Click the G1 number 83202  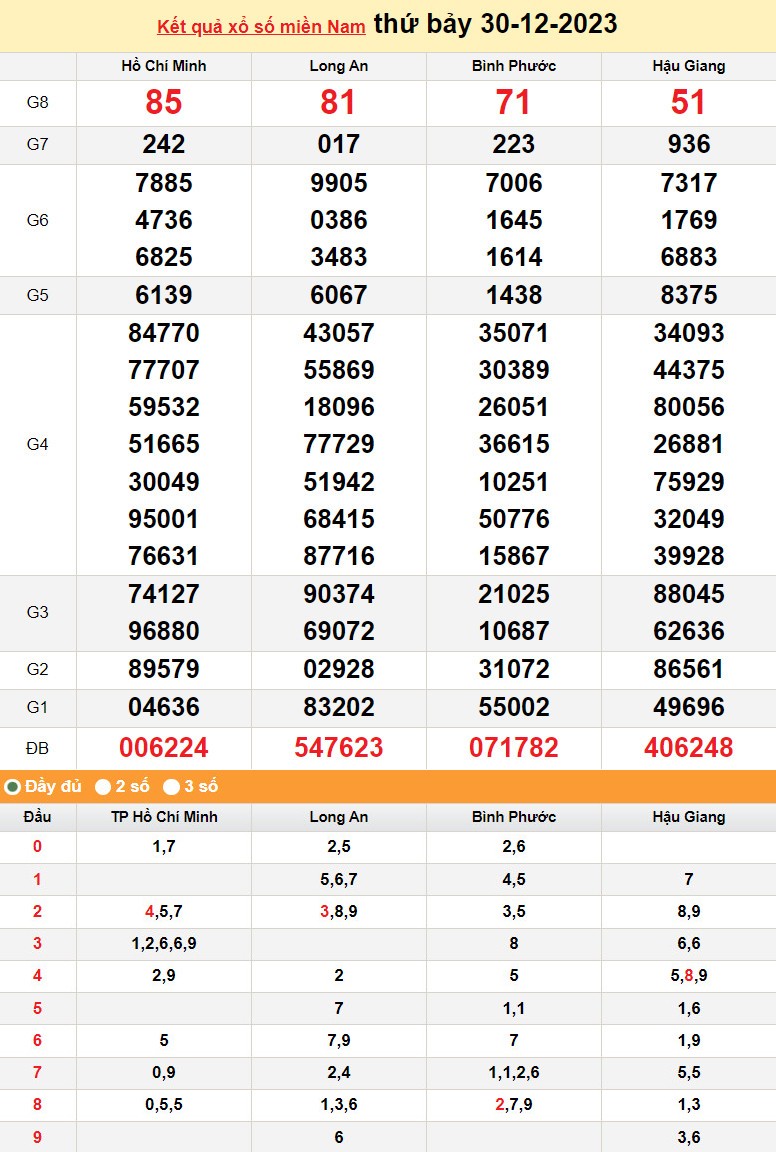(339, 707)
